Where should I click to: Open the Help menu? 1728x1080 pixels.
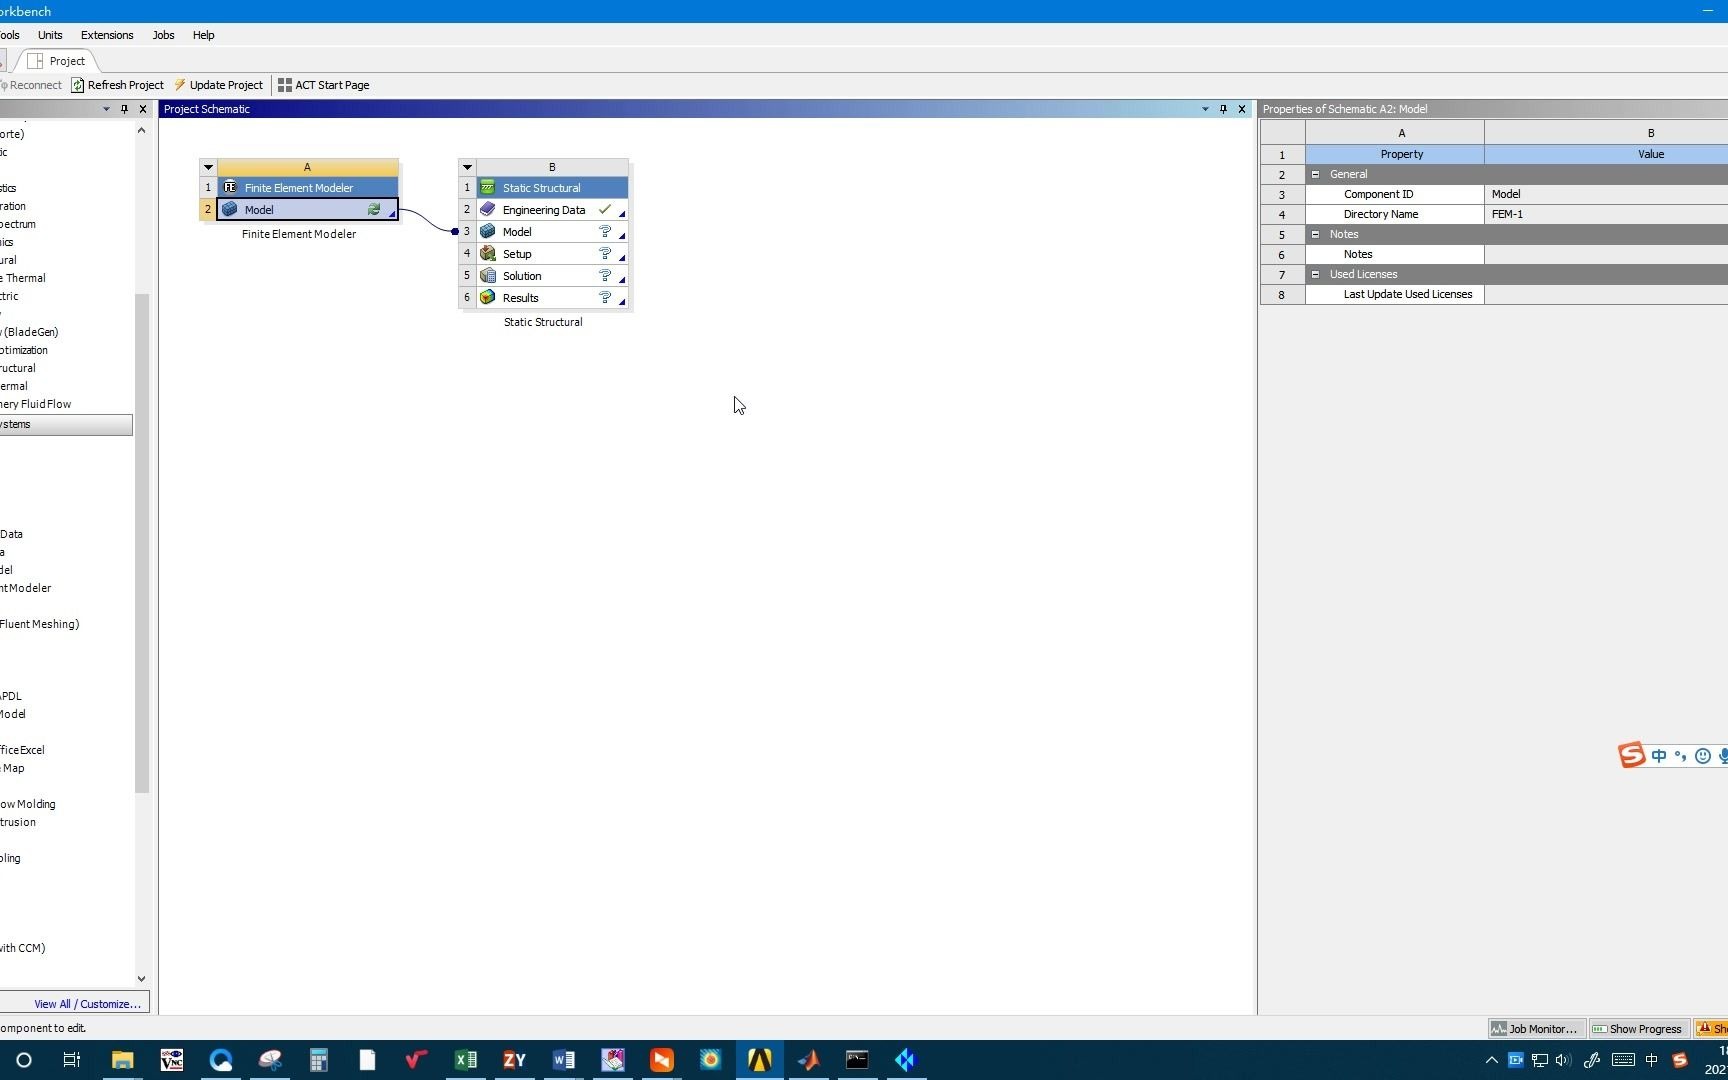(x=203, y=35)
